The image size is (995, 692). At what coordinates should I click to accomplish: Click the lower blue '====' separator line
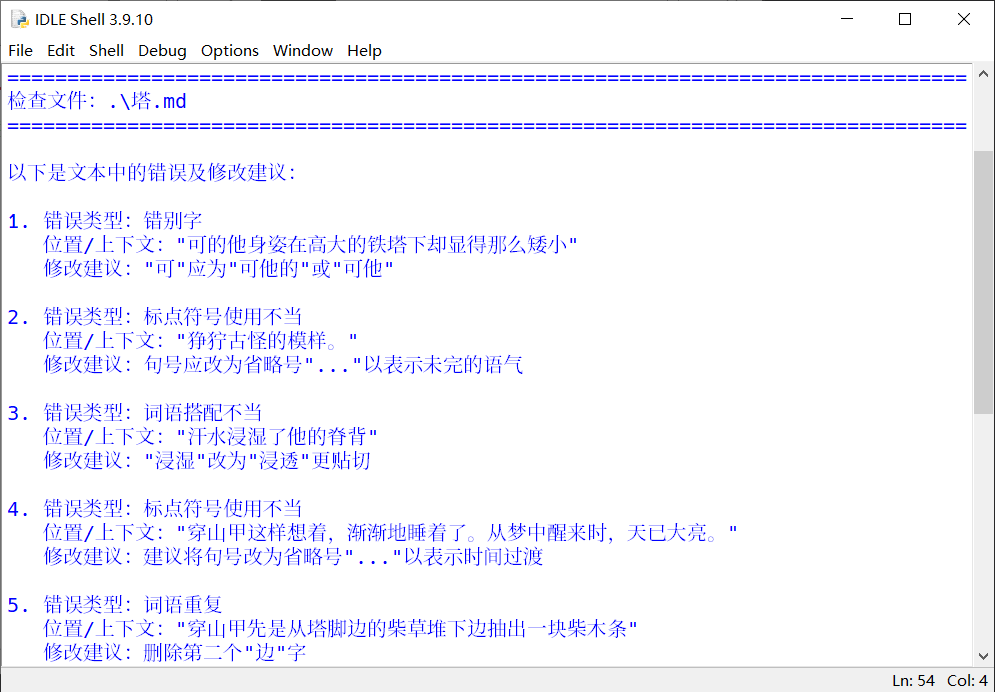pyautogui.click(x=487, y=126)
